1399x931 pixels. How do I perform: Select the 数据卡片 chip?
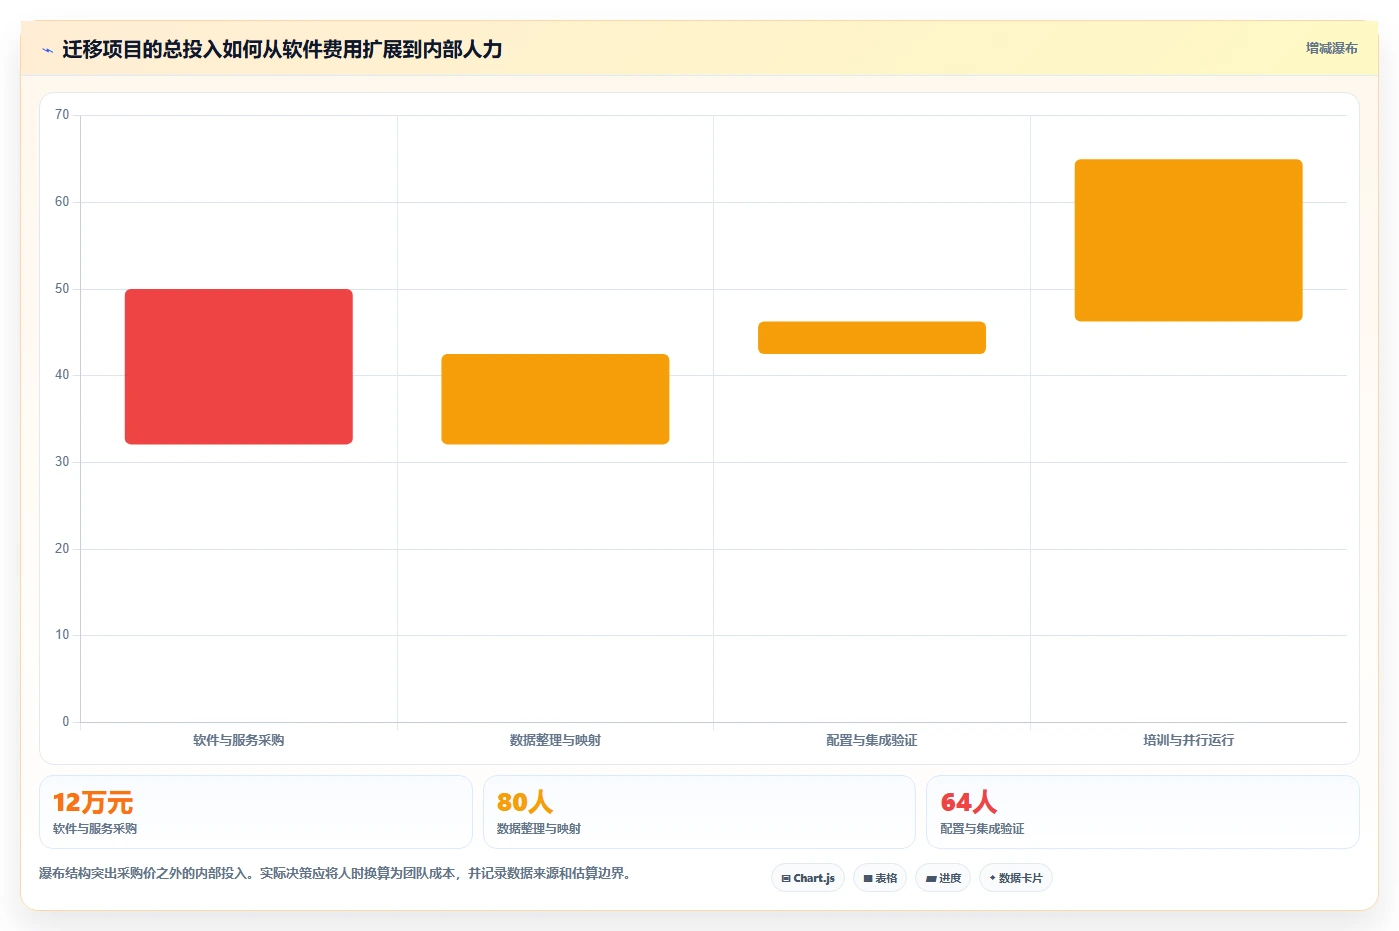[x=1016, y=878]
